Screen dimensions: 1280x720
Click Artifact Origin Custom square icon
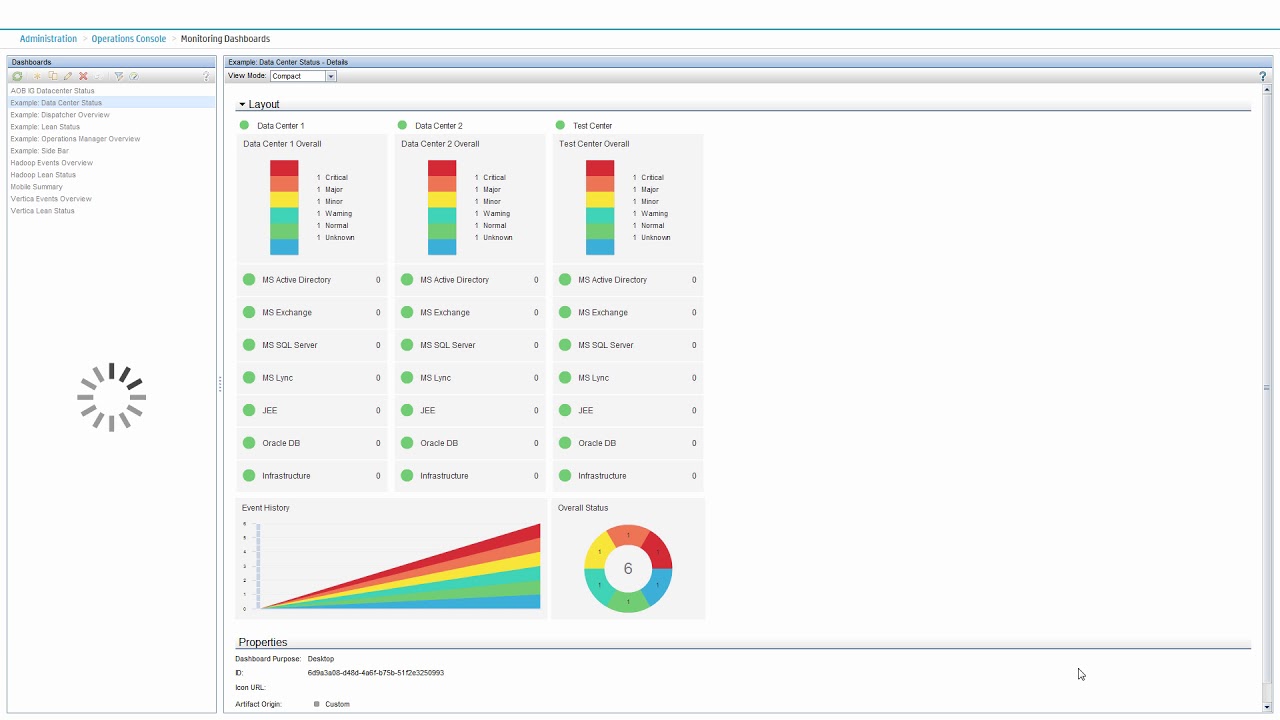[x=317, y=704]
